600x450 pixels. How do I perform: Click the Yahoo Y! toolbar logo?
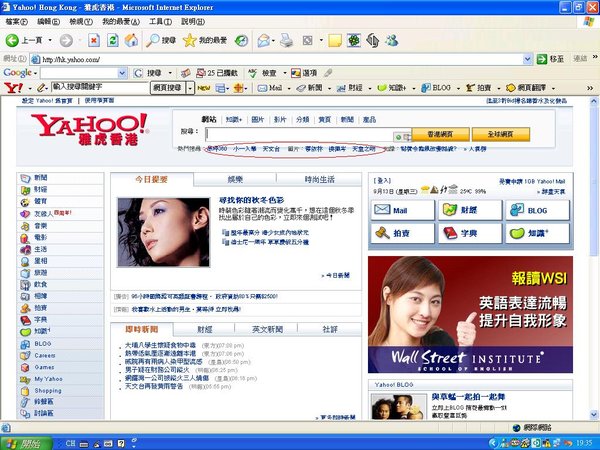click(13, 88)
